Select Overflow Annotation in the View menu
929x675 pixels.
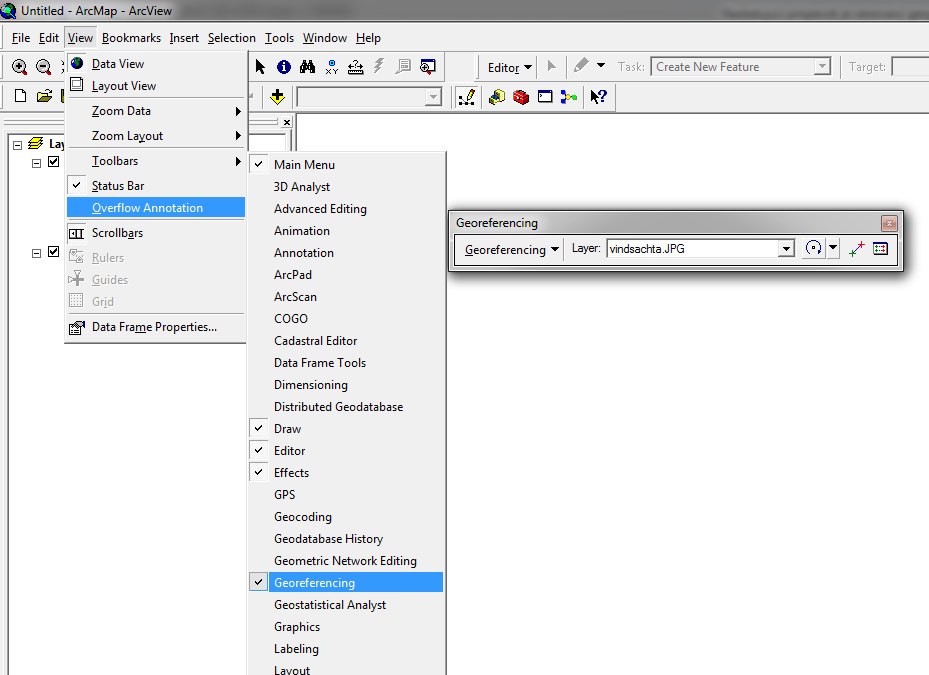156,208
